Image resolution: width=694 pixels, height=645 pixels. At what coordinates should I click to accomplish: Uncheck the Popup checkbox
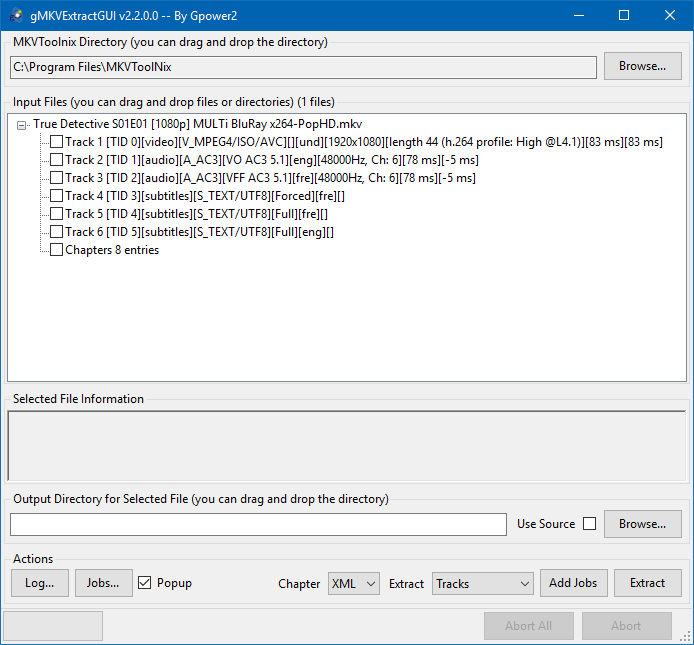point(144,583)
